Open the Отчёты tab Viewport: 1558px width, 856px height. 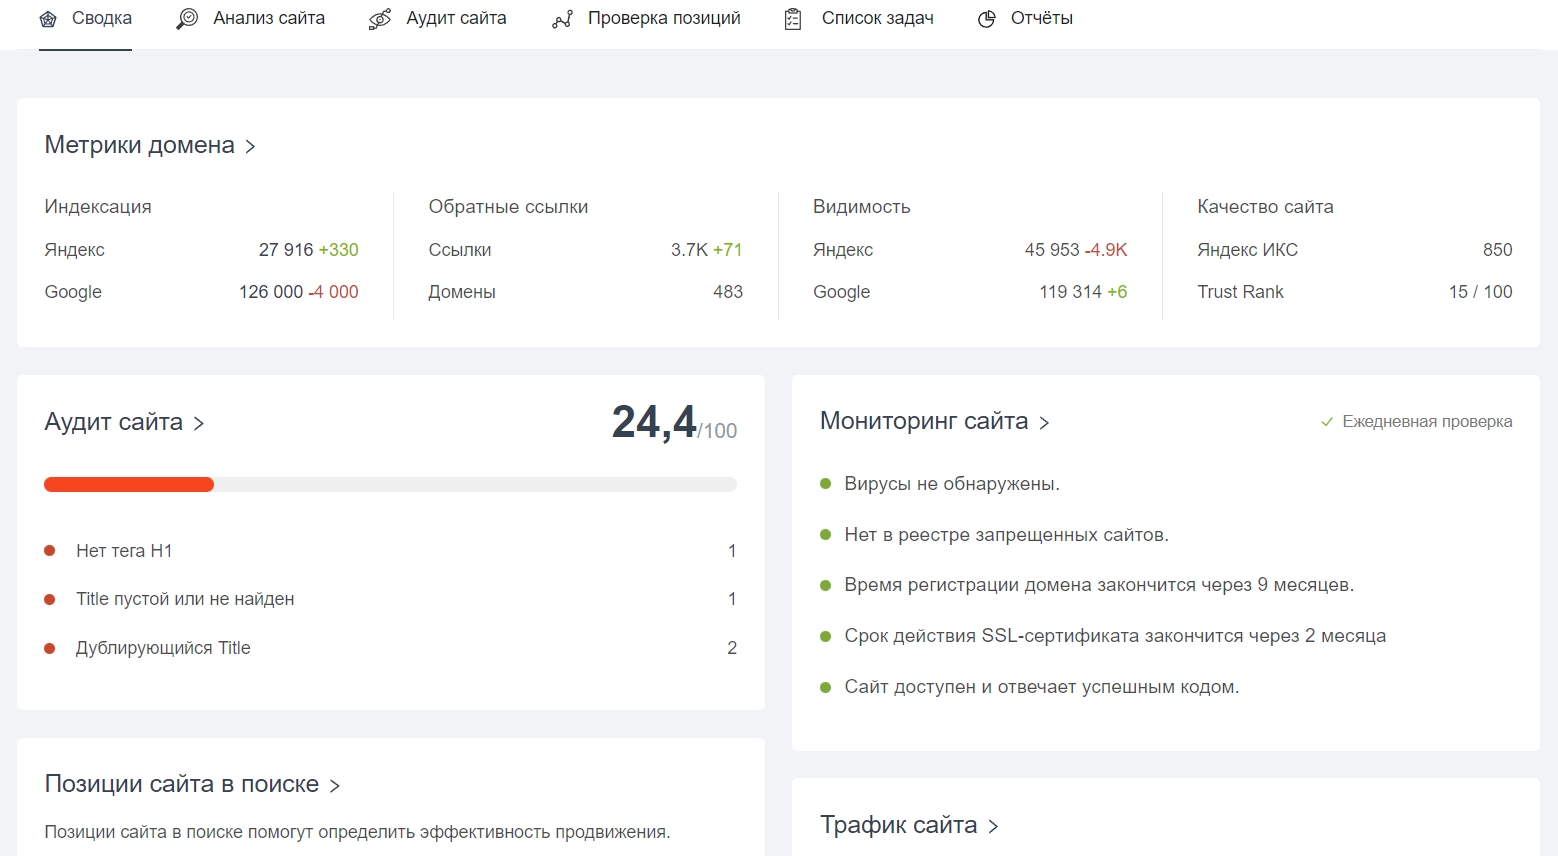pos(1041,19)
